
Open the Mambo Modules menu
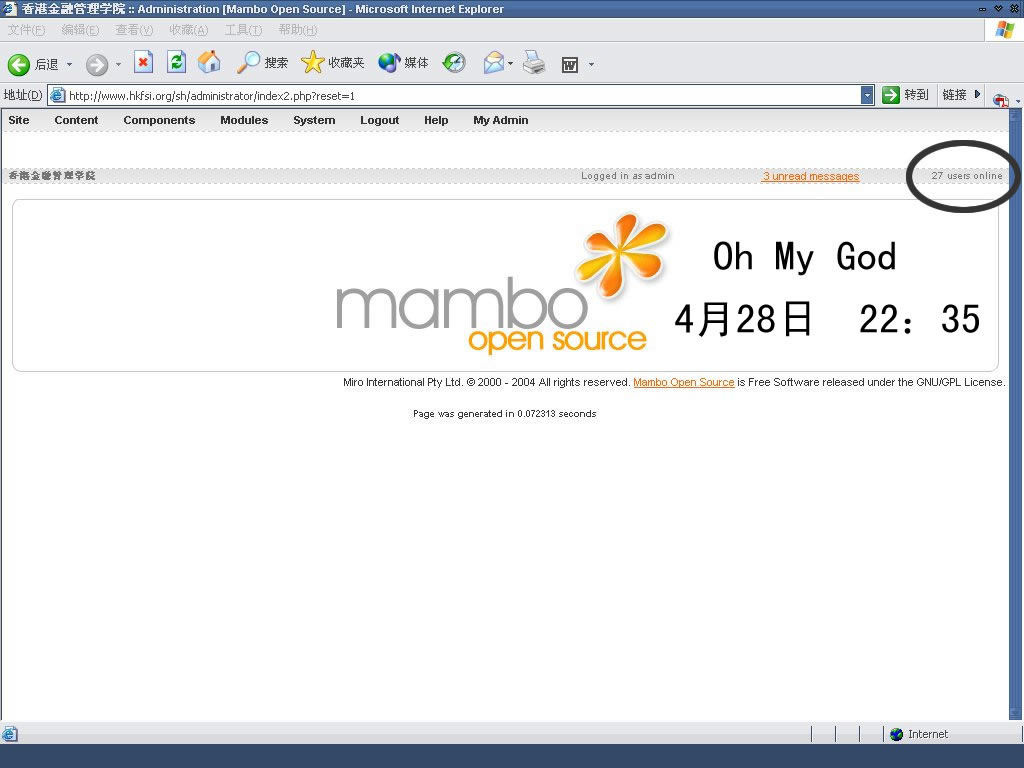click(x=244, y=120)
